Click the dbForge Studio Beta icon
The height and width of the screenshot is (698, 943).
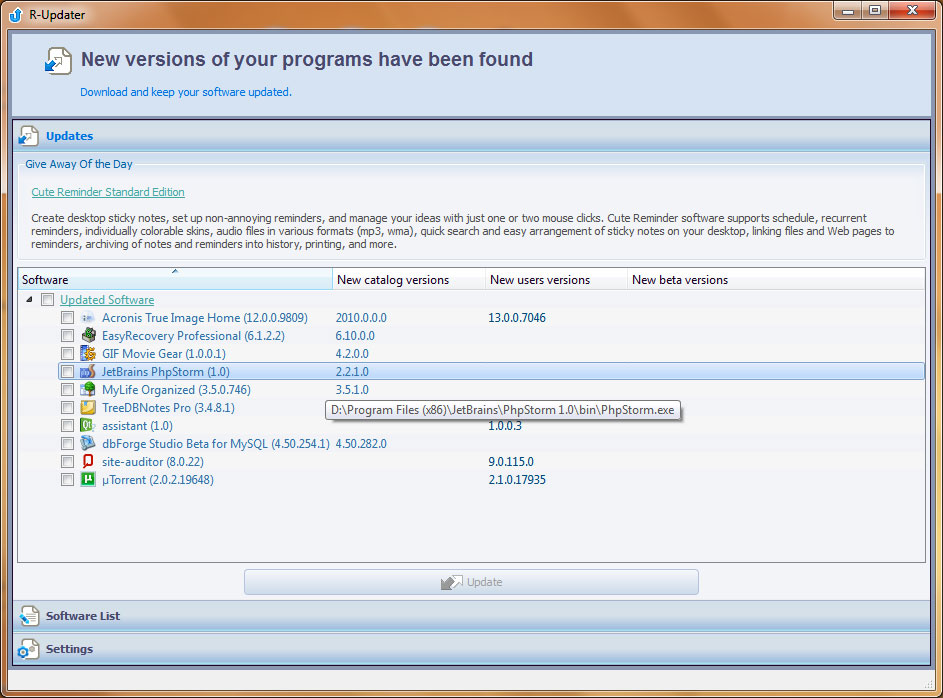click(x=88, y=444)
